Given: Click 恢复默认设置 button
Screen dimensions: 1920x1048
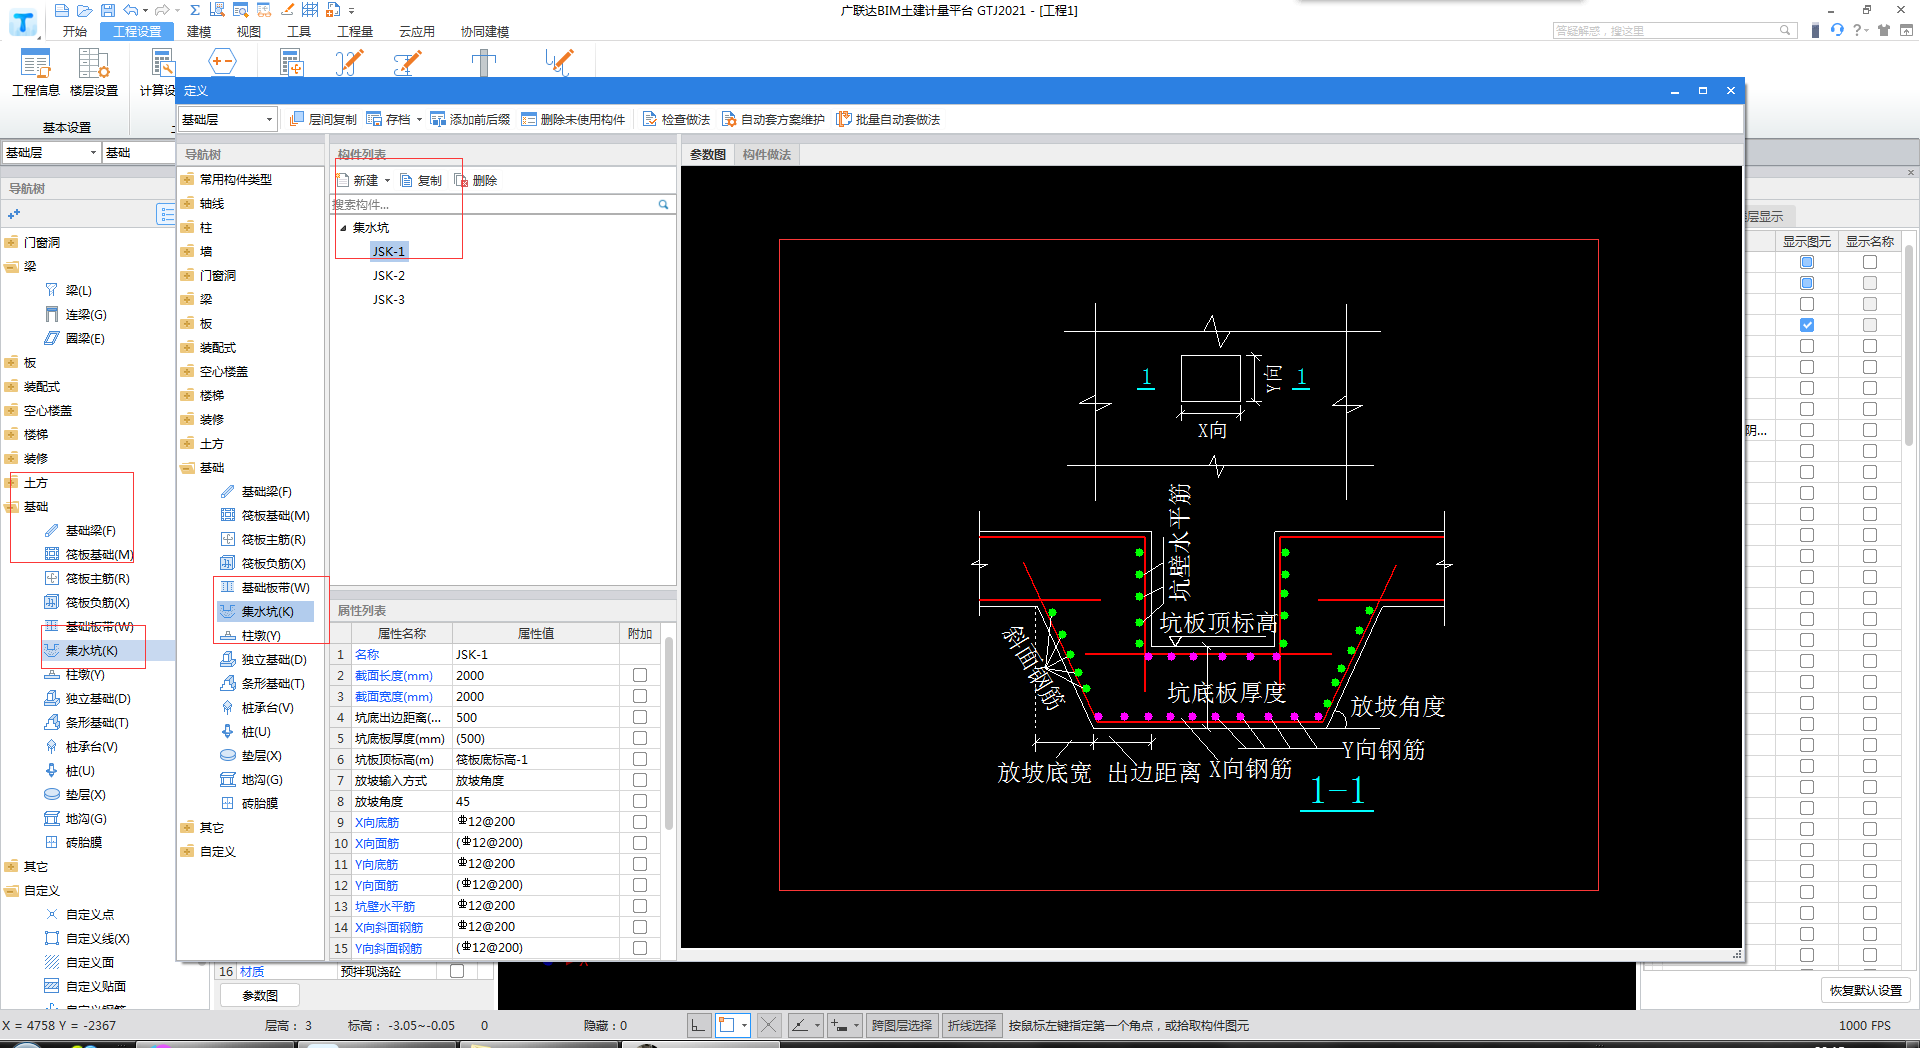Looking at the screenshot, I should [1866, 990].
